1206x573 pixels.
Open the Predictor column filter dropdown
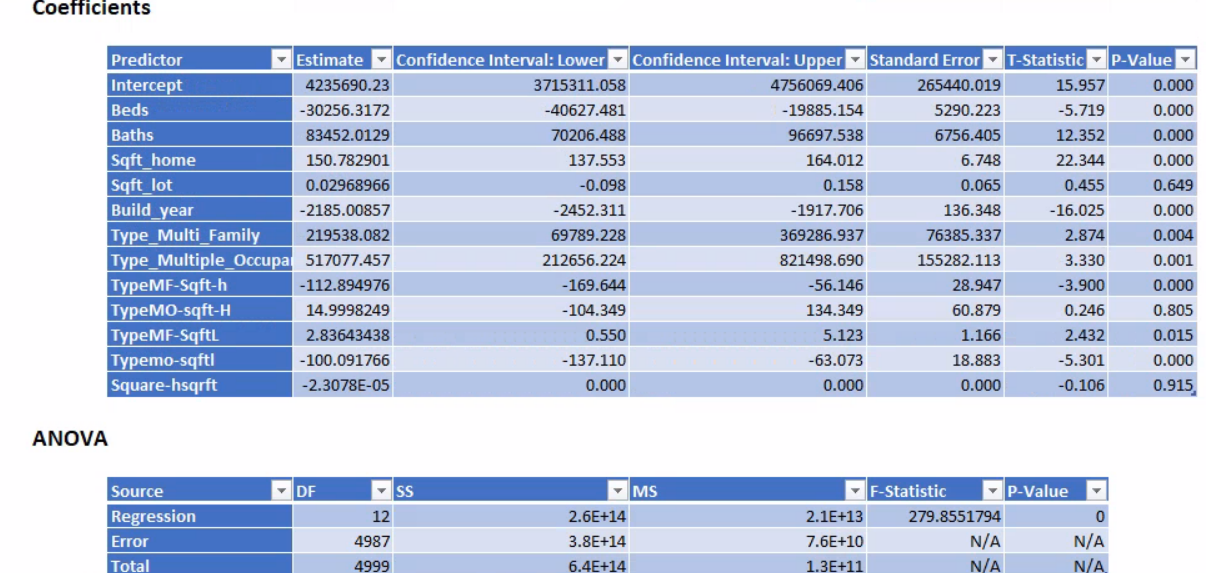pyautogui.click(x=281, y=60)
